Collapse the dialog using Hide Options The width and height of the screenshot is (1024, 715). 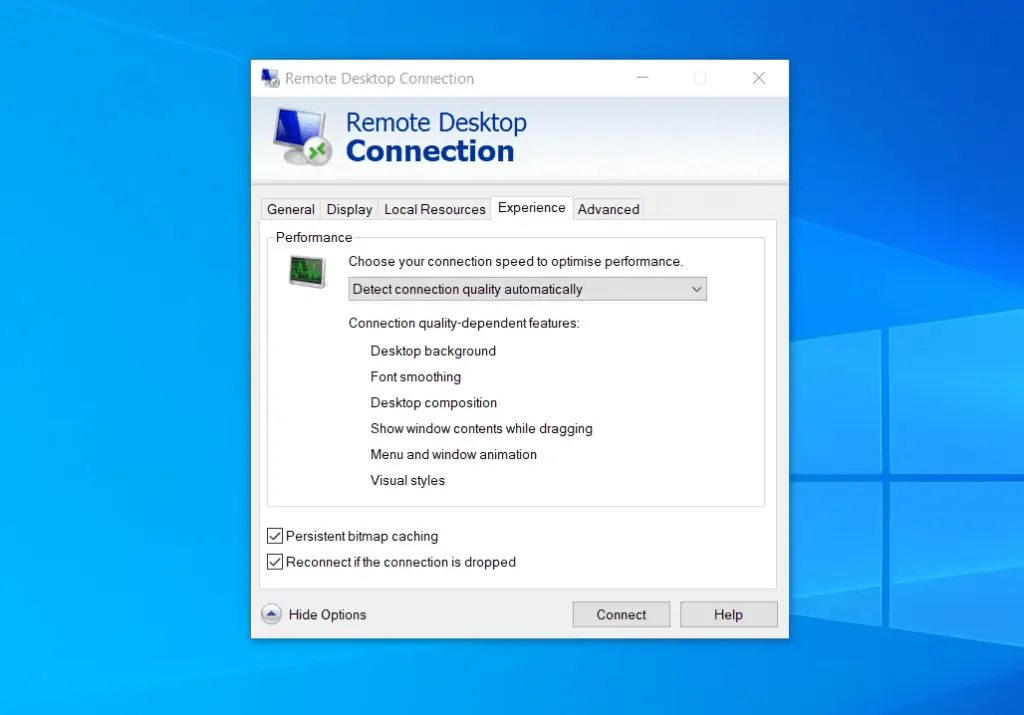click(325, 614)
